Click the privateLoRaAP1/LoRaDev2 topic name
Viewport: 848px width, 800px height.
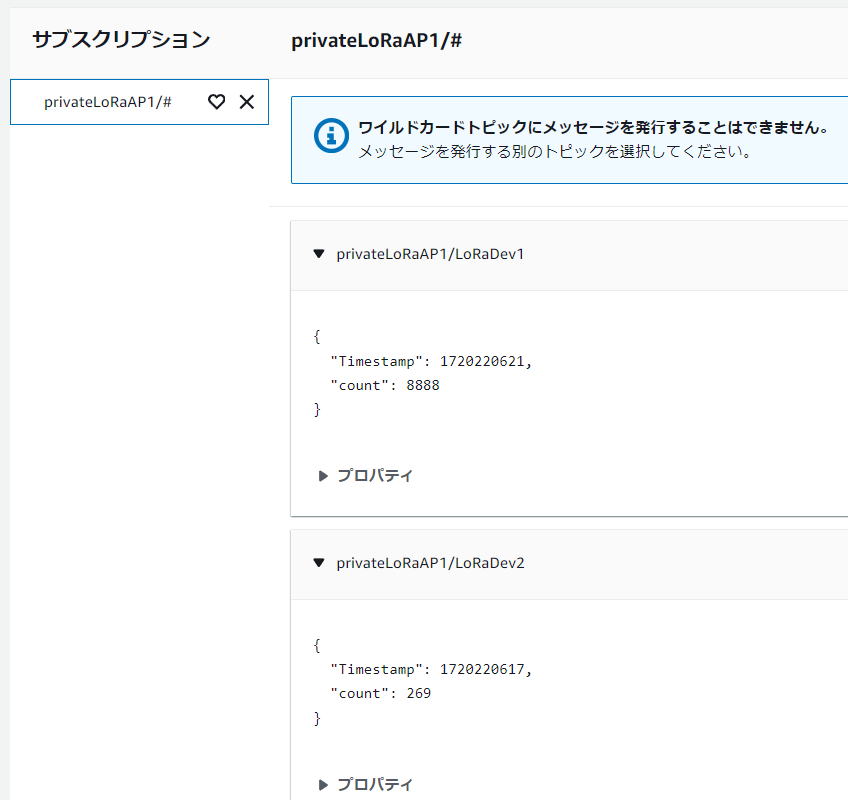click(x=430, y=563)
